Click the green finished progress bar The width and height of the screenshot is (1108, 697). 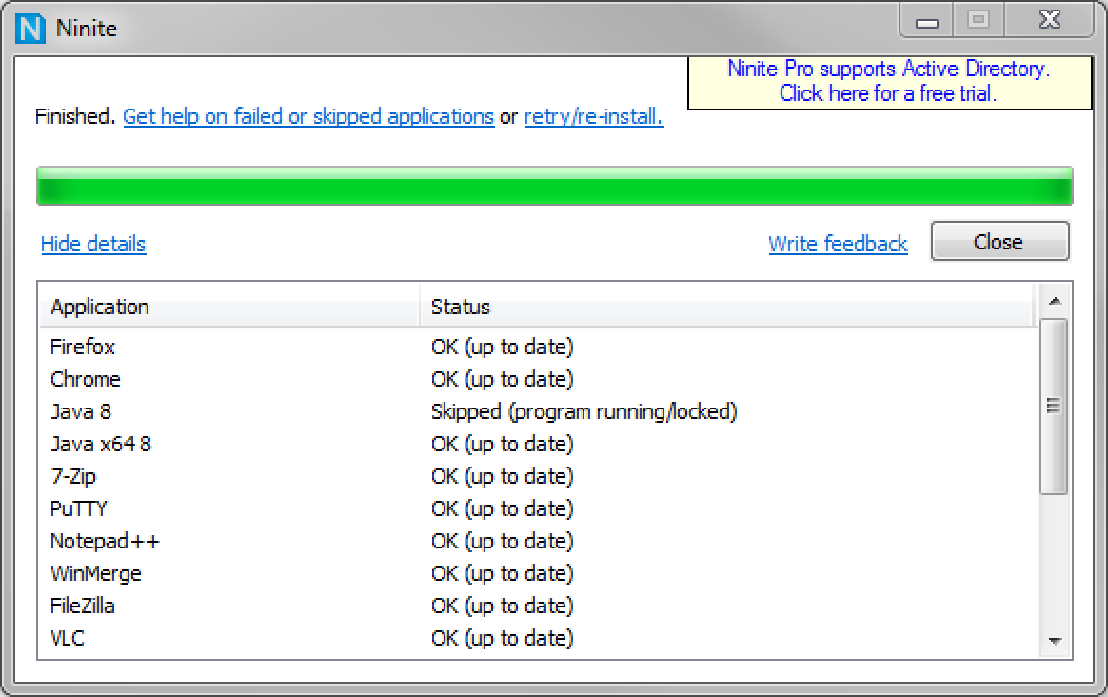click(555, 187)
